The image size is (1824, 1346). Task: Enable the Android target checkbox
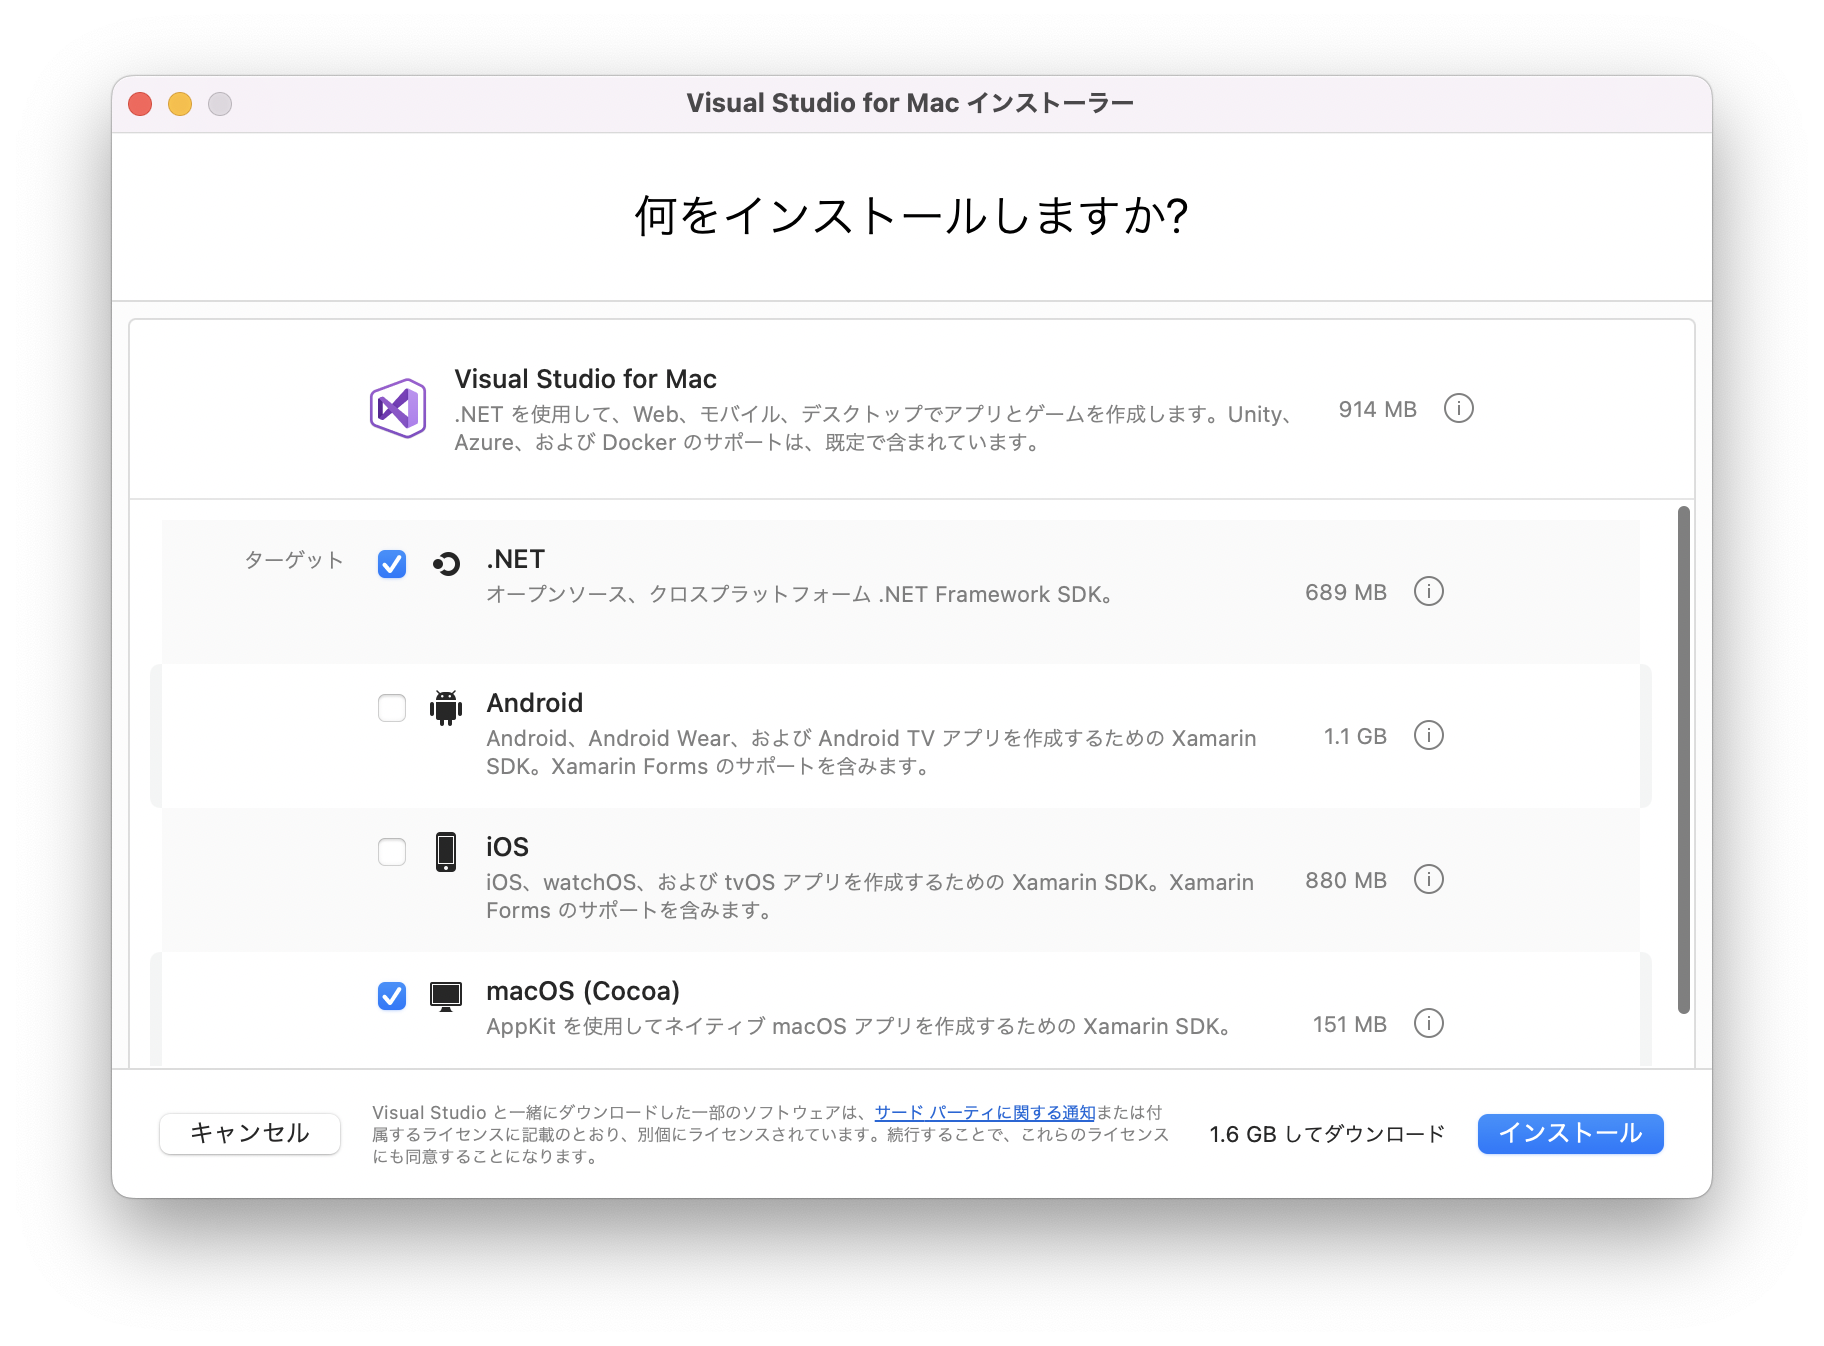click(392, 708)
